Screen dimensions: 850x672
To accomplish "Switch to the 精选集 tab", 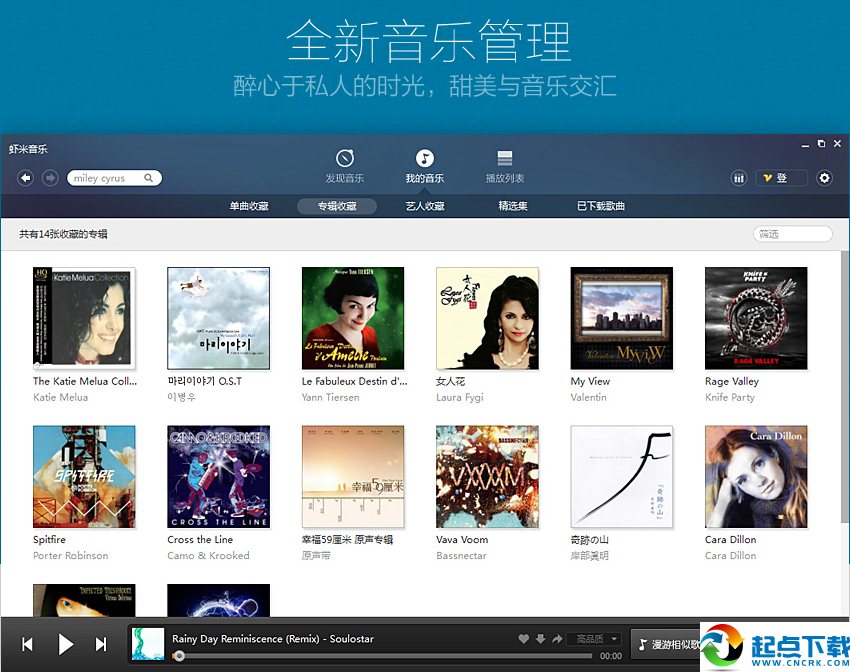I will coord(513,206).
